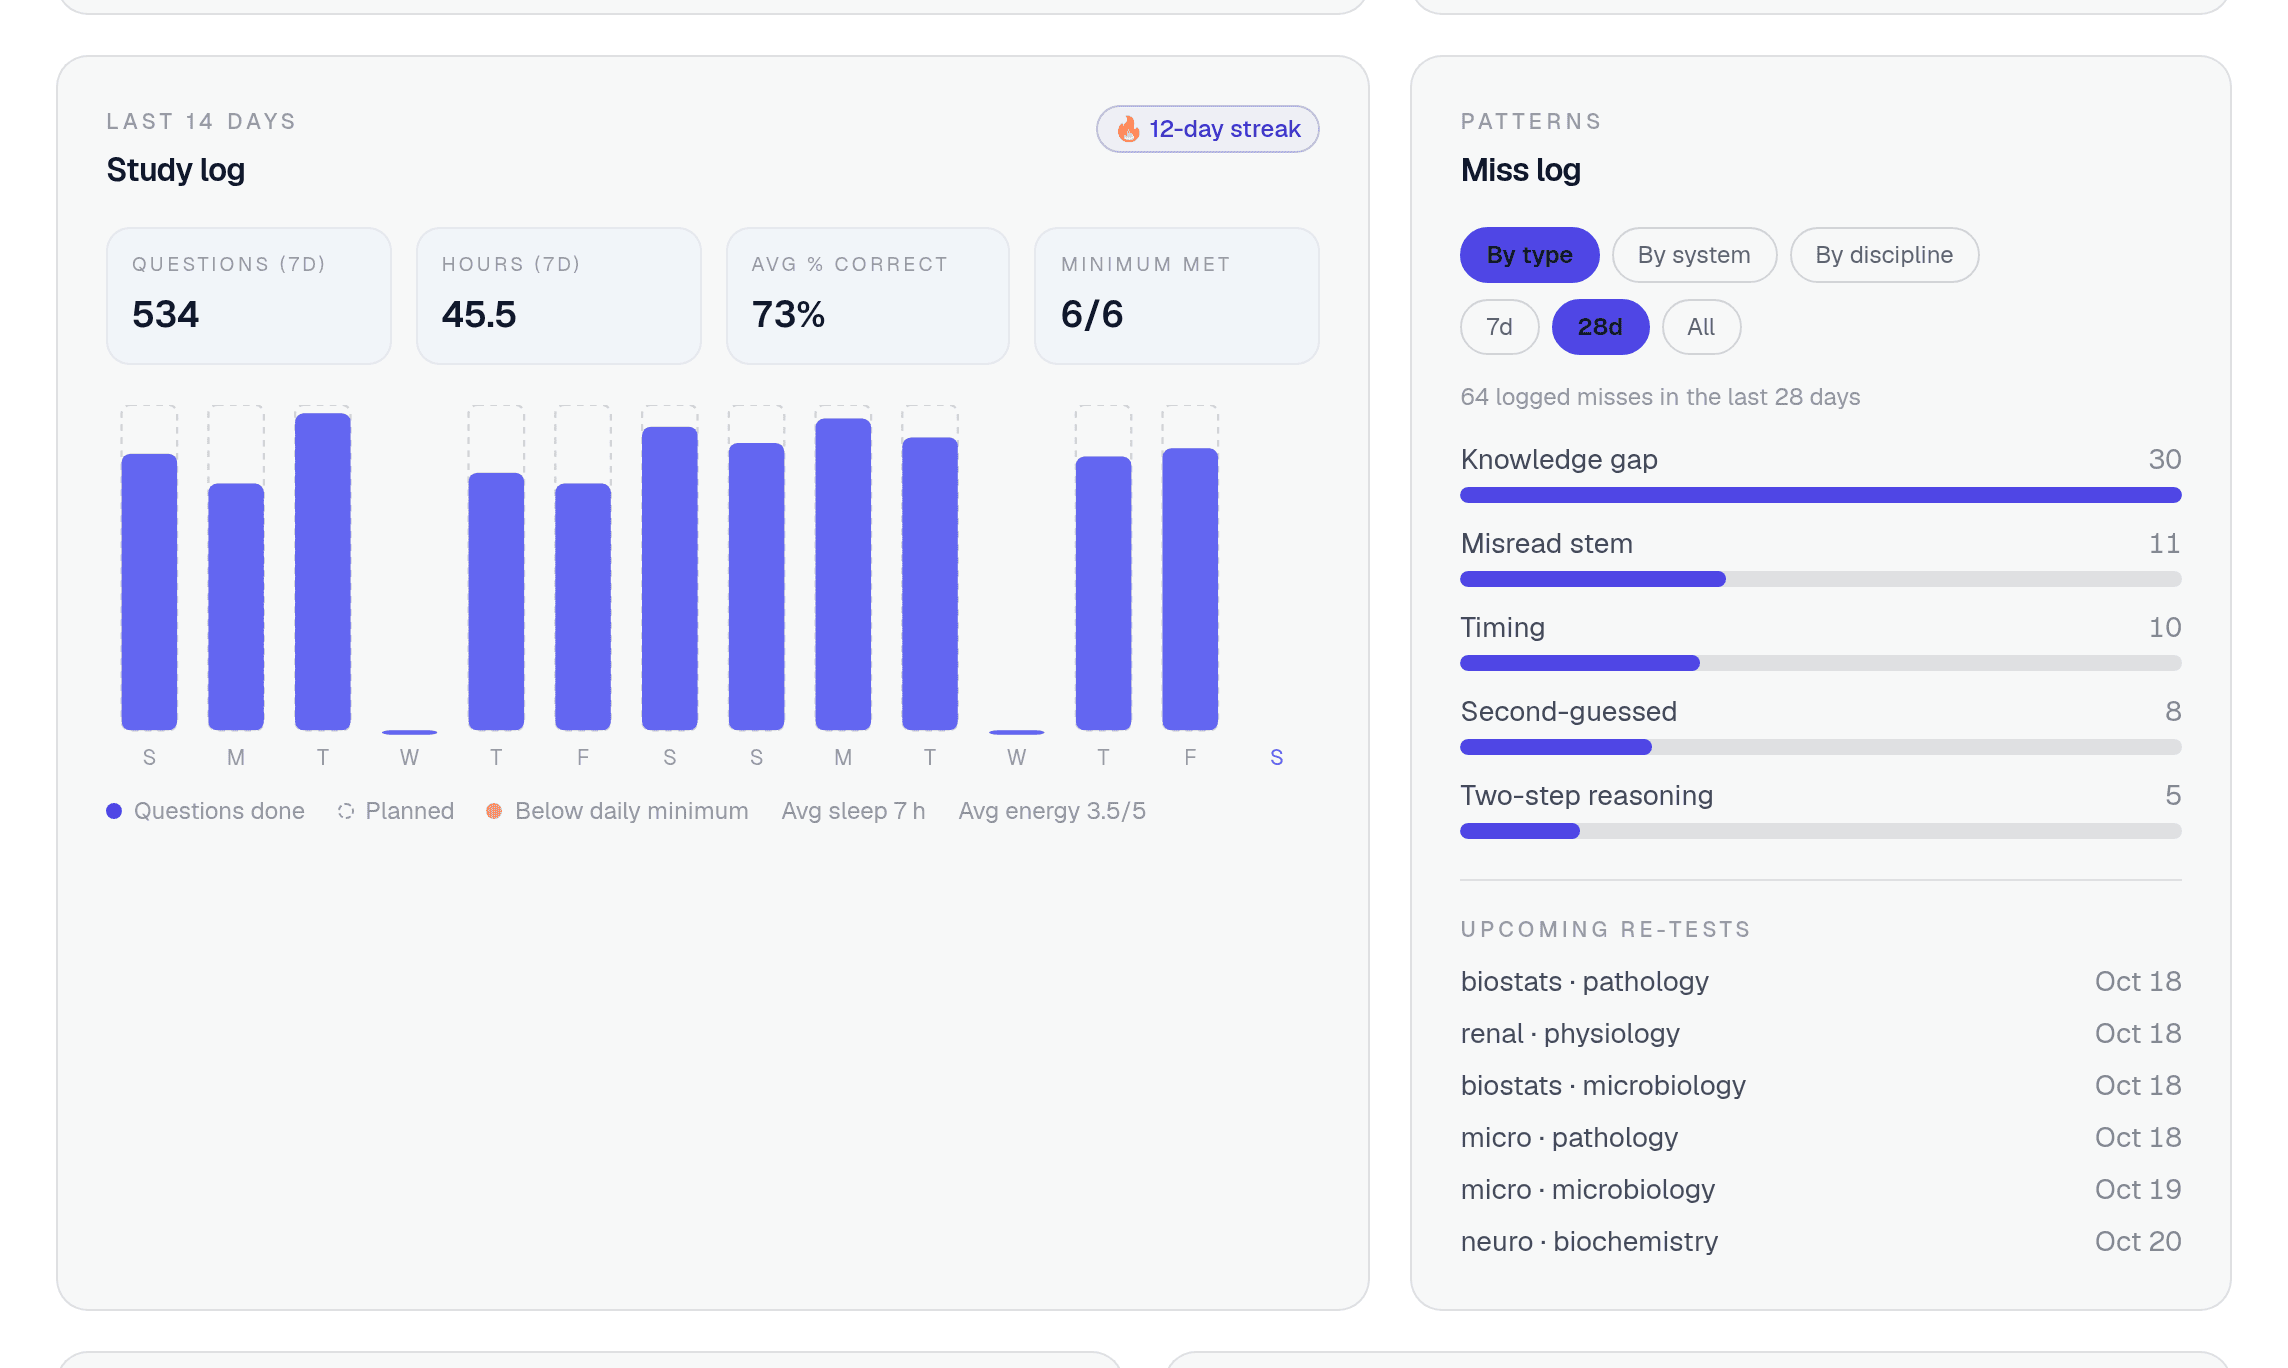Click the Planned dashed legend marker
The image size is (2288, 1368).
tap(346, 811)
